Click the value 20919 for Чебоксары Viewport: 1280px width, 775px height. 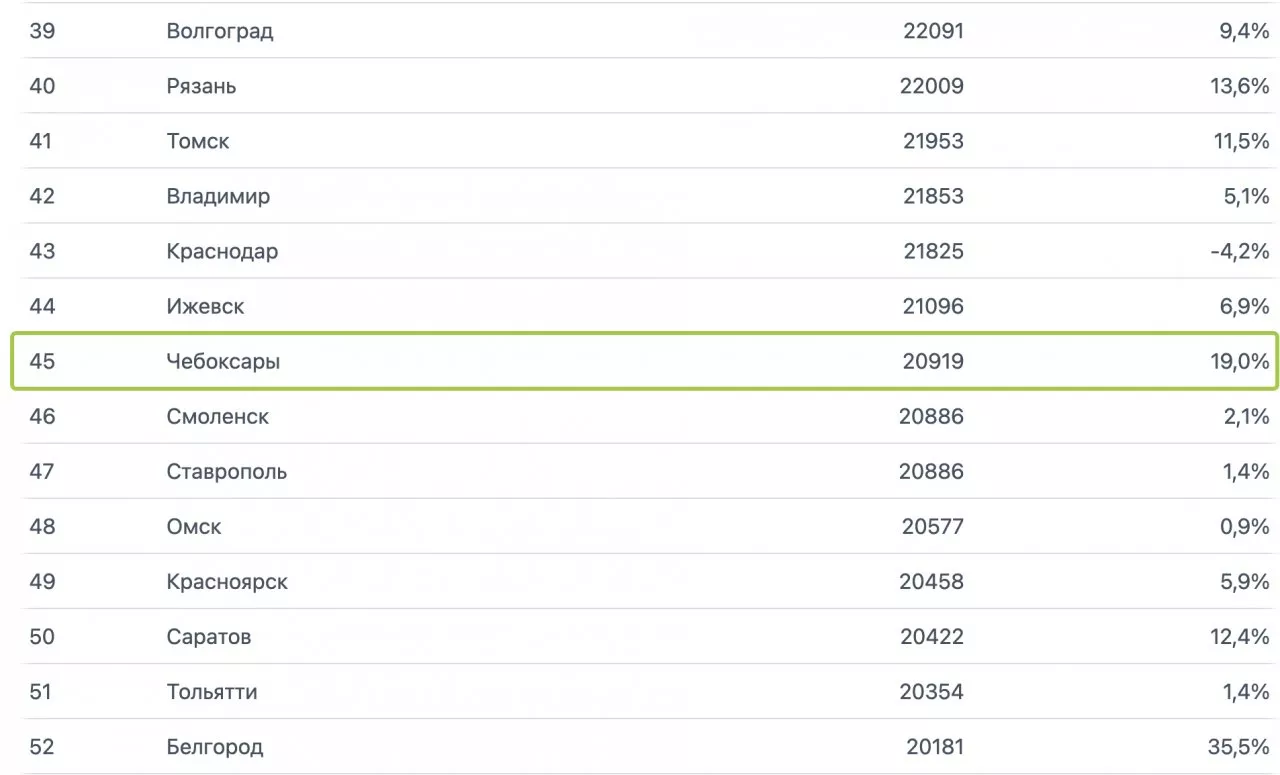point(933,361)
